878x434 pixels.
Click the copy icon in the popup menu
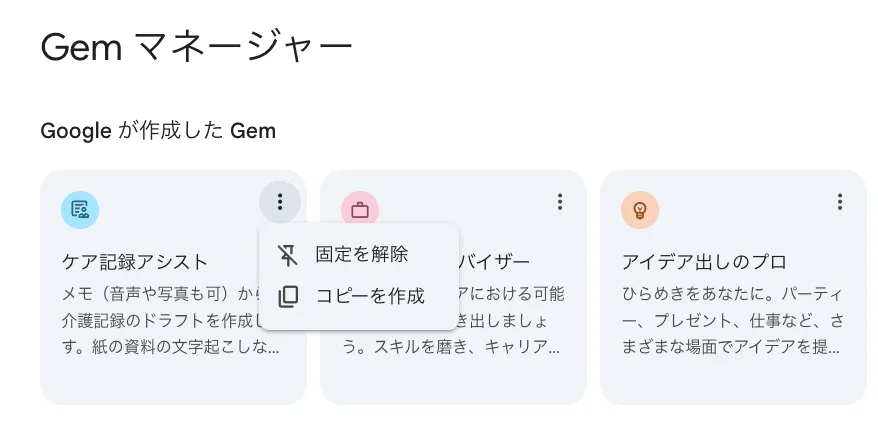click(288, 296)
